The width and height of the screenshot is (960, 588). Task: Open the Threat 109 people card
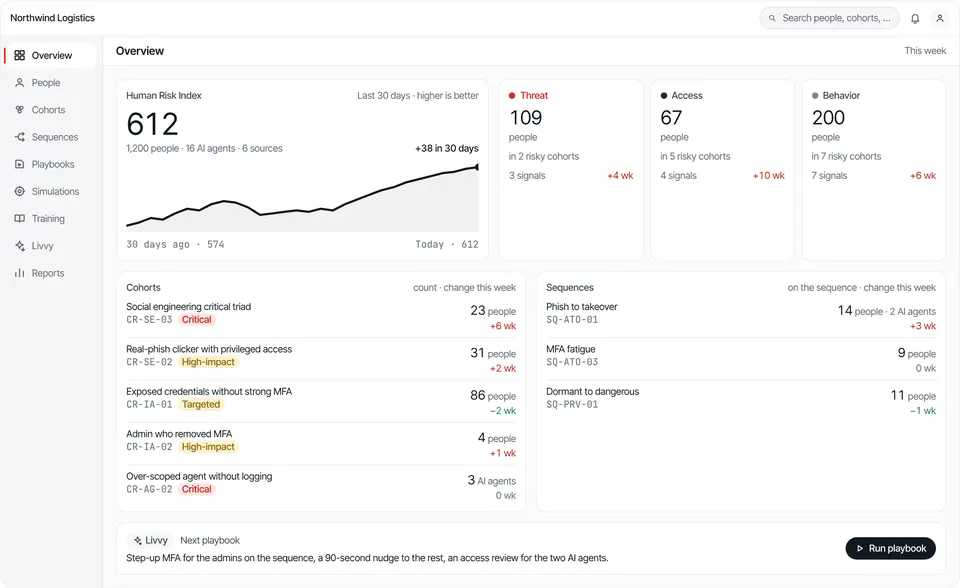coord(571,170)
